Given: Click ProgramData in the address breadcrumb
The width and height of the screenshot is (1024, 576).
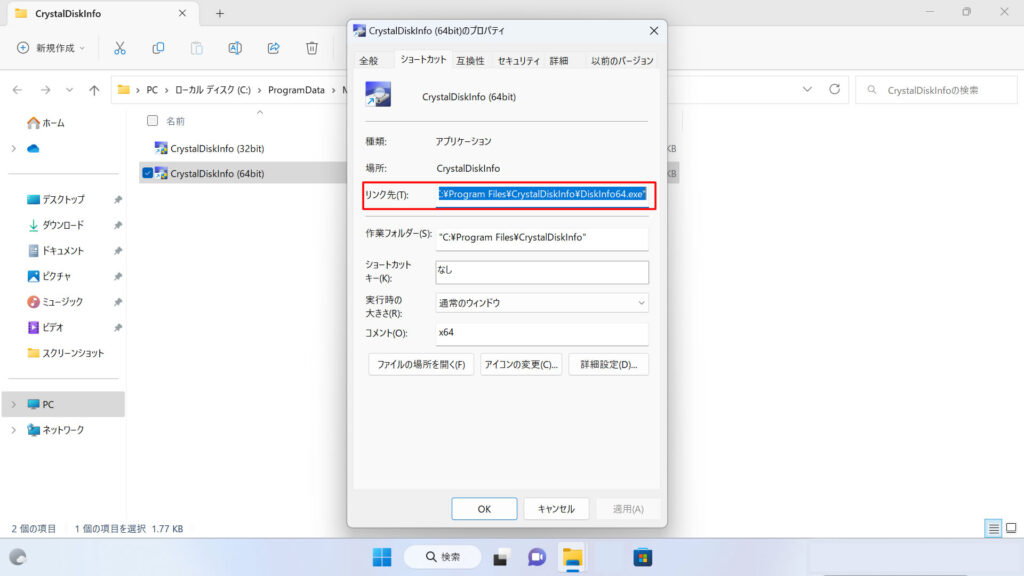Looking at the screenshot, I should (296, 90).
